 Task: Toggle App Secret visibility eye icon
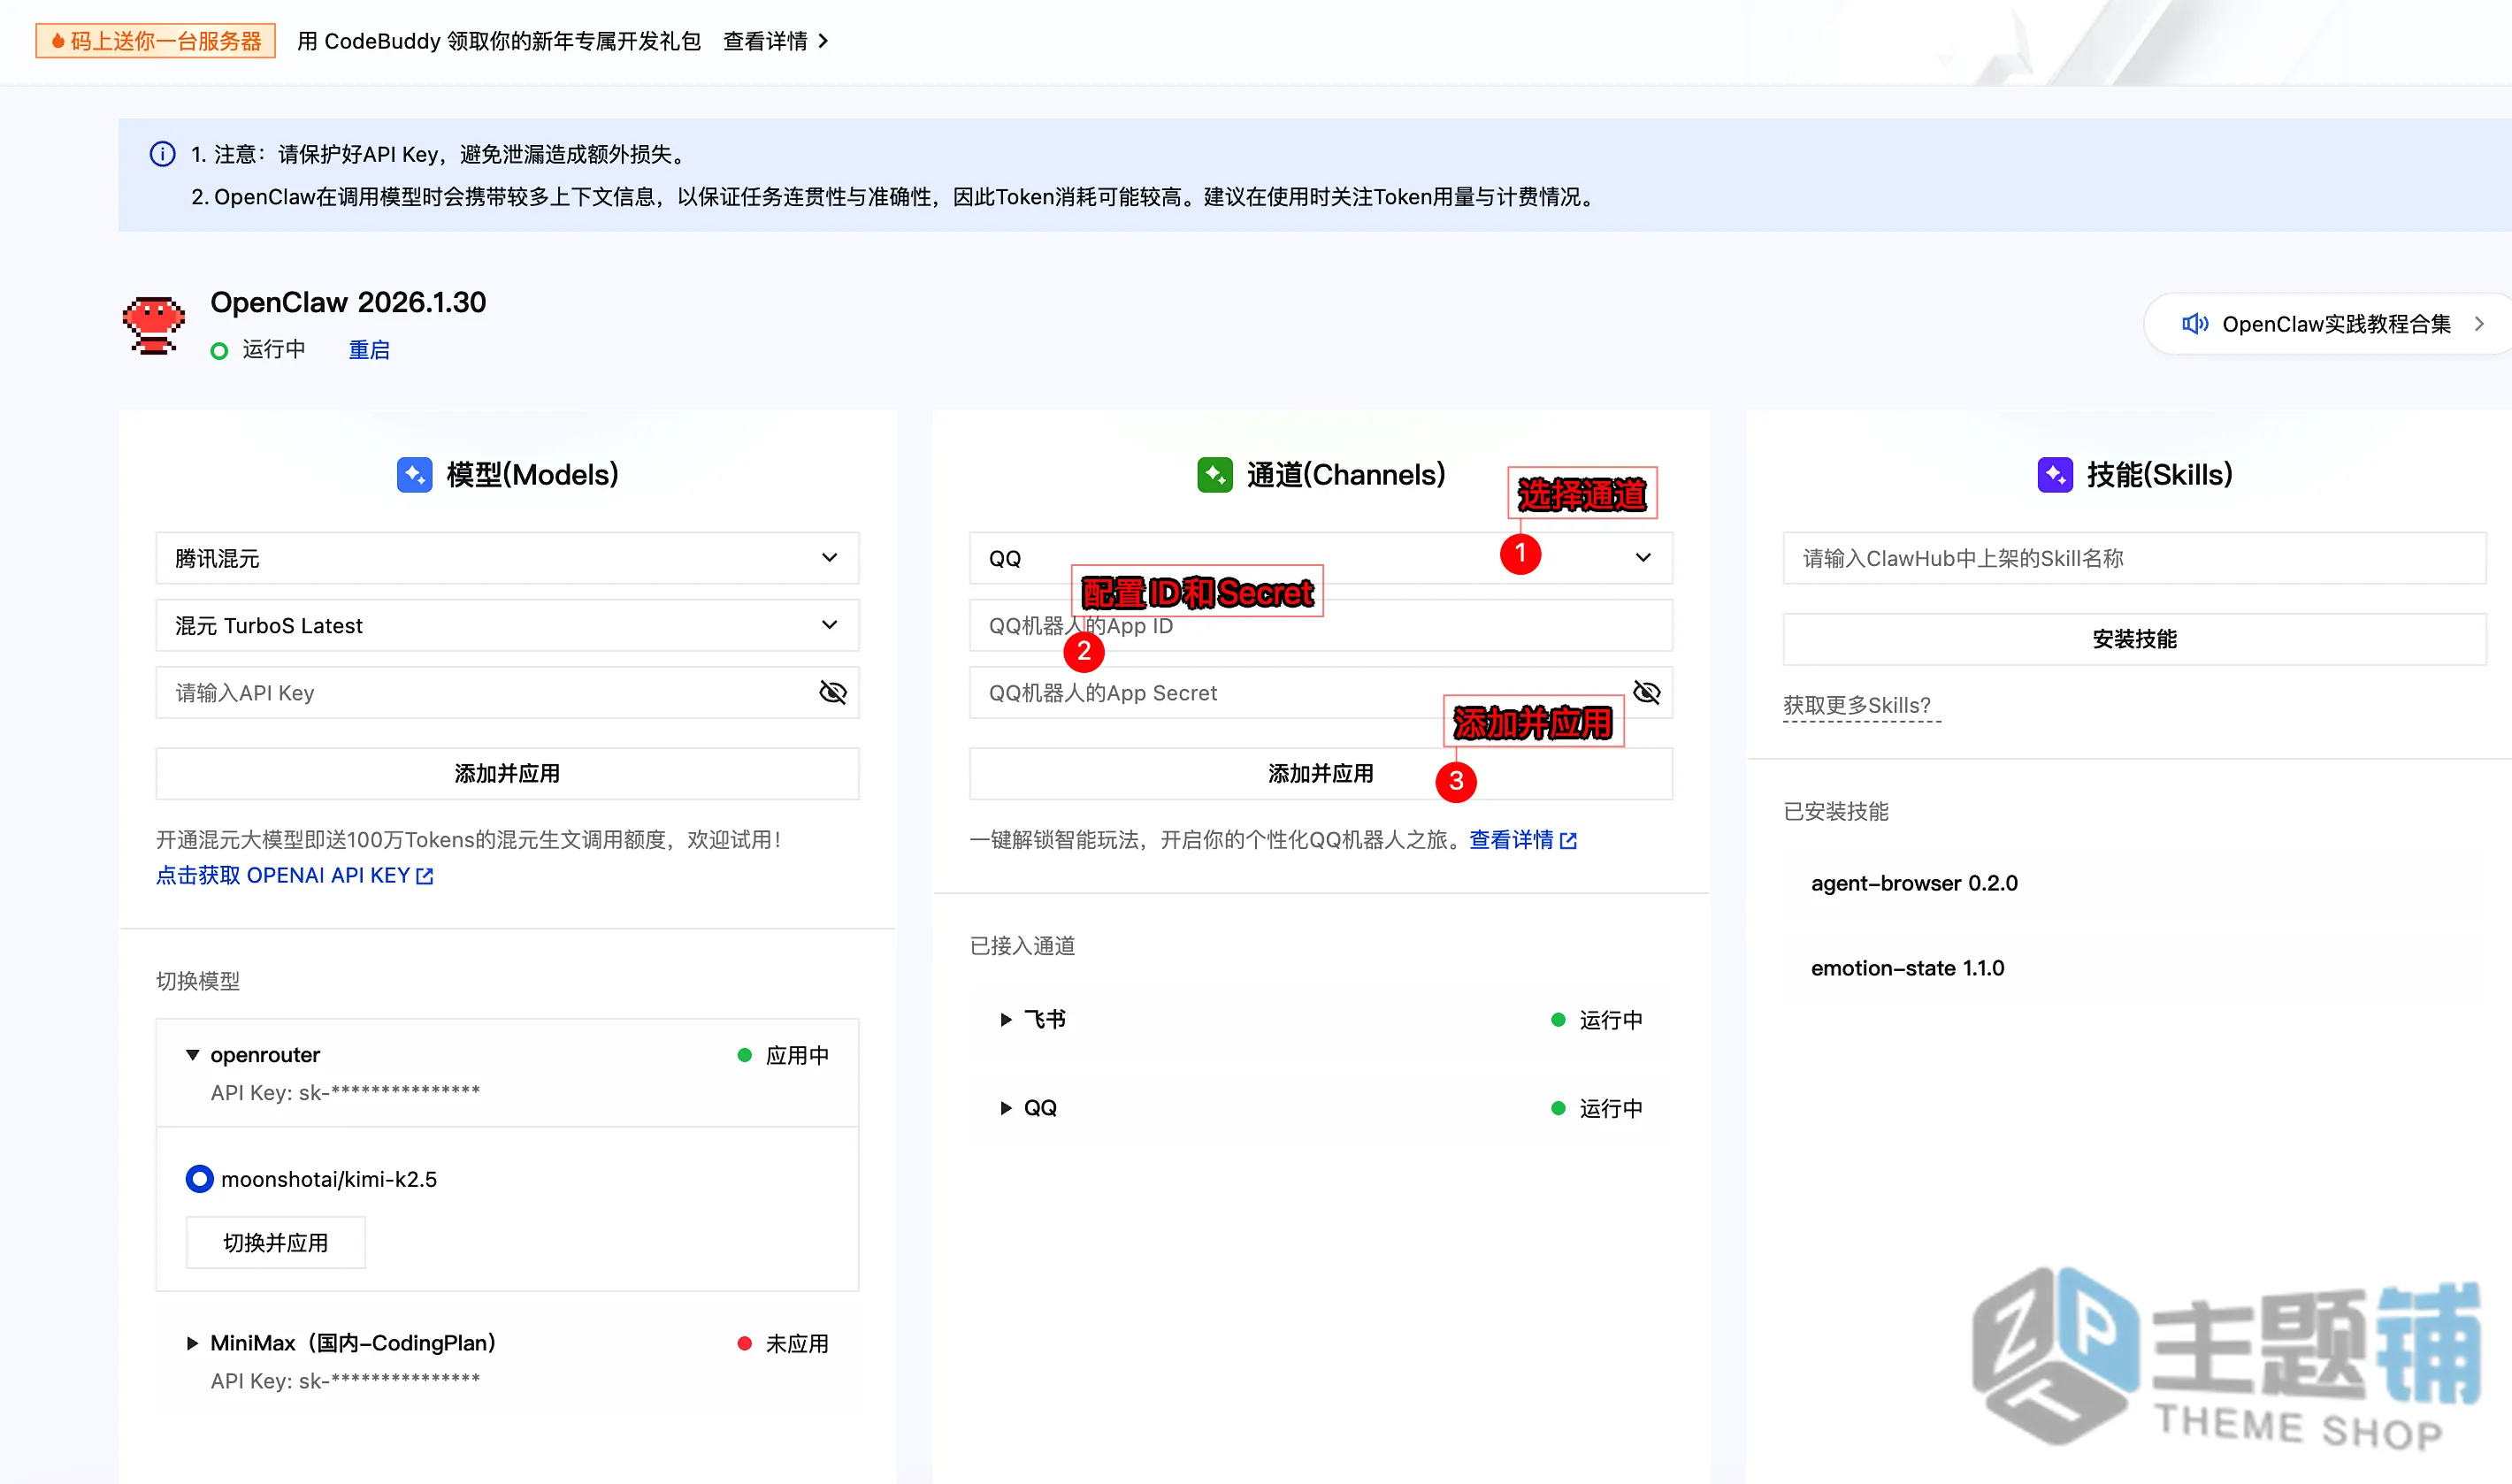[x=1646, y=692]
